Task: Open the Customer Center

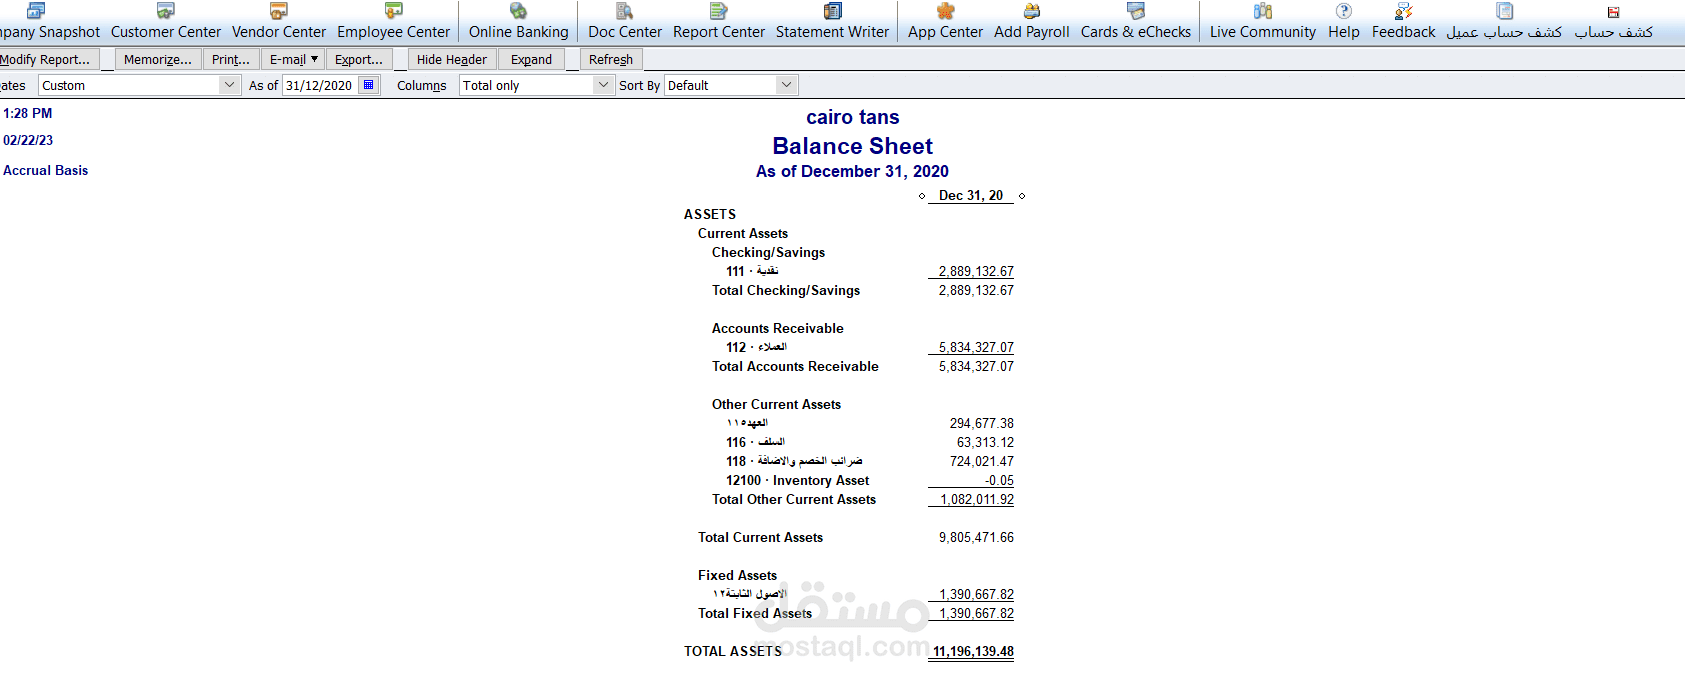Action: tap(166, 21)
